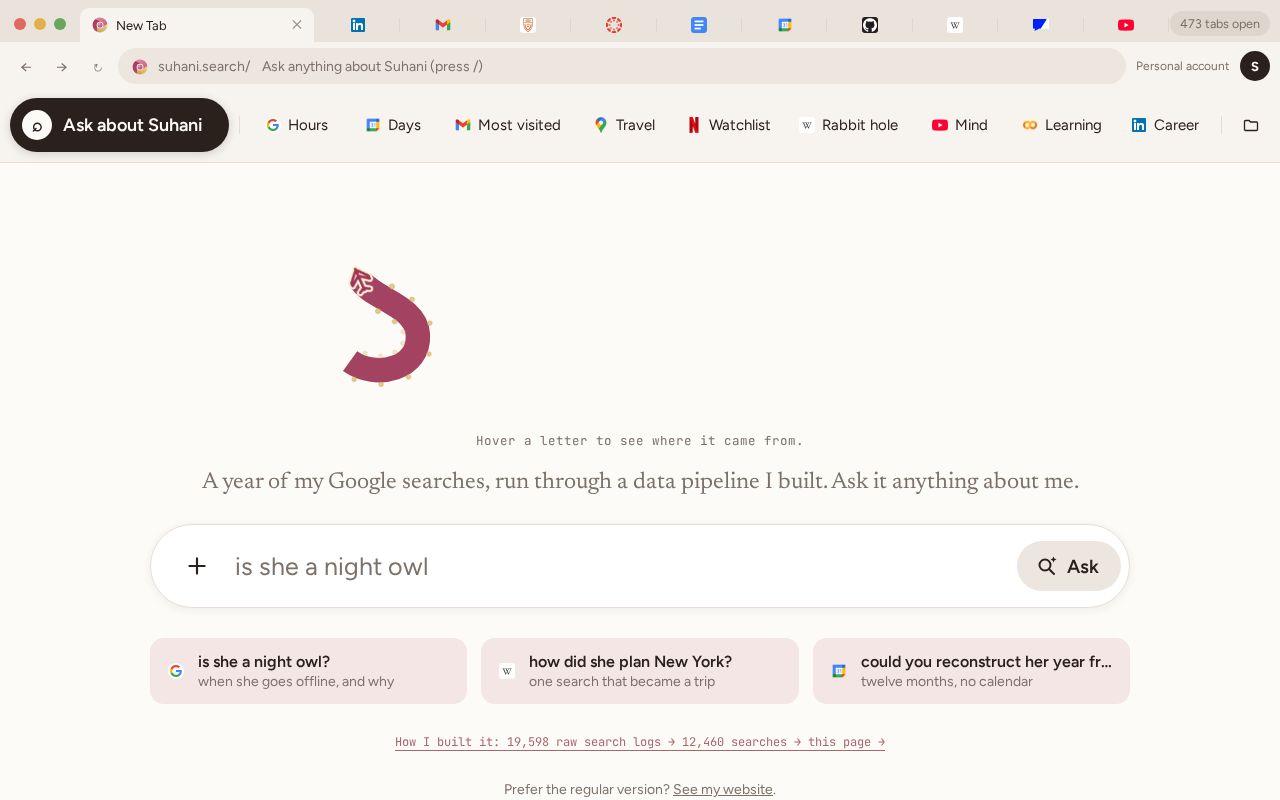This screenshot has width=1280, height=800.
Task: Close the New Tab tab
Action: pyautogui.click(x=297, y=25)
